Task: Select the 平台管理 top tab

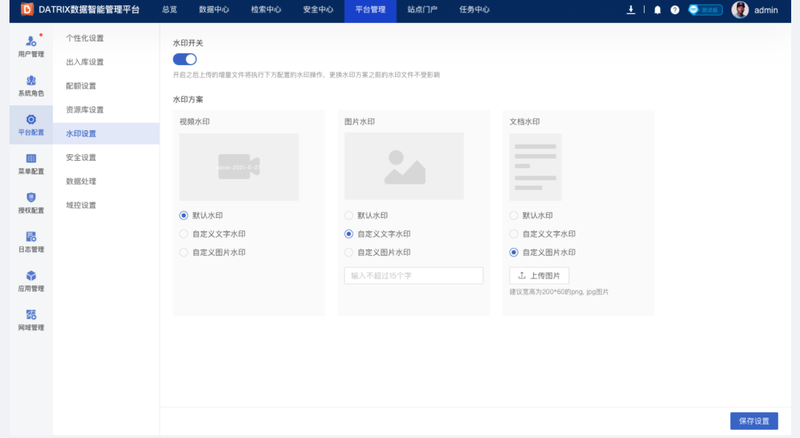Action: point(370,10)
